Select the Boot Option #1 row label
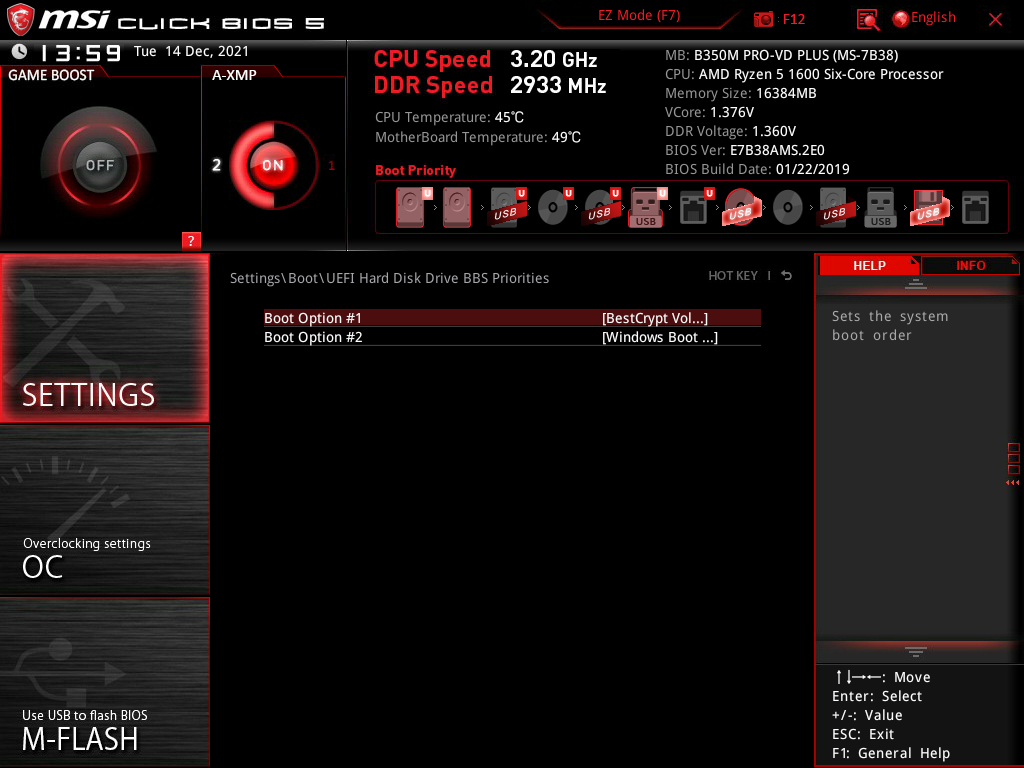1024x768 pixels. click(x=313, y=318)
